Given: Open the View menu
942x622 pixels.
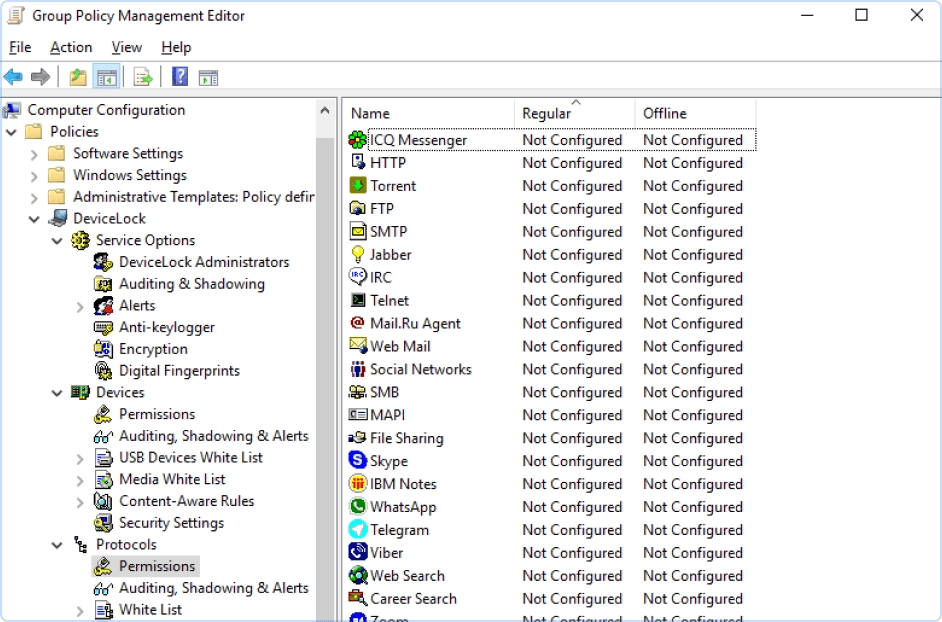Looking at the screenshot, I should 126,47.
